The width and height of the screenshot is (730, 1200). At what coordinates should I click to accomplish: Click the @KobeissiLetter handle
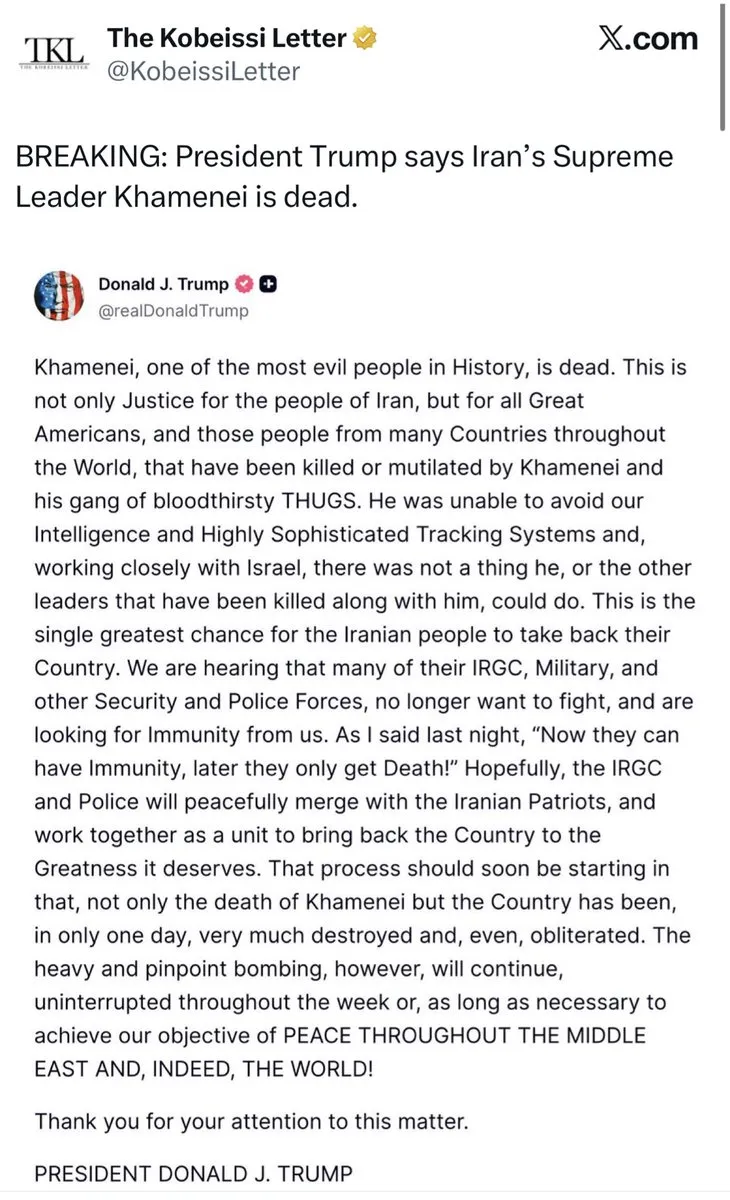click(x=203, y=71)
